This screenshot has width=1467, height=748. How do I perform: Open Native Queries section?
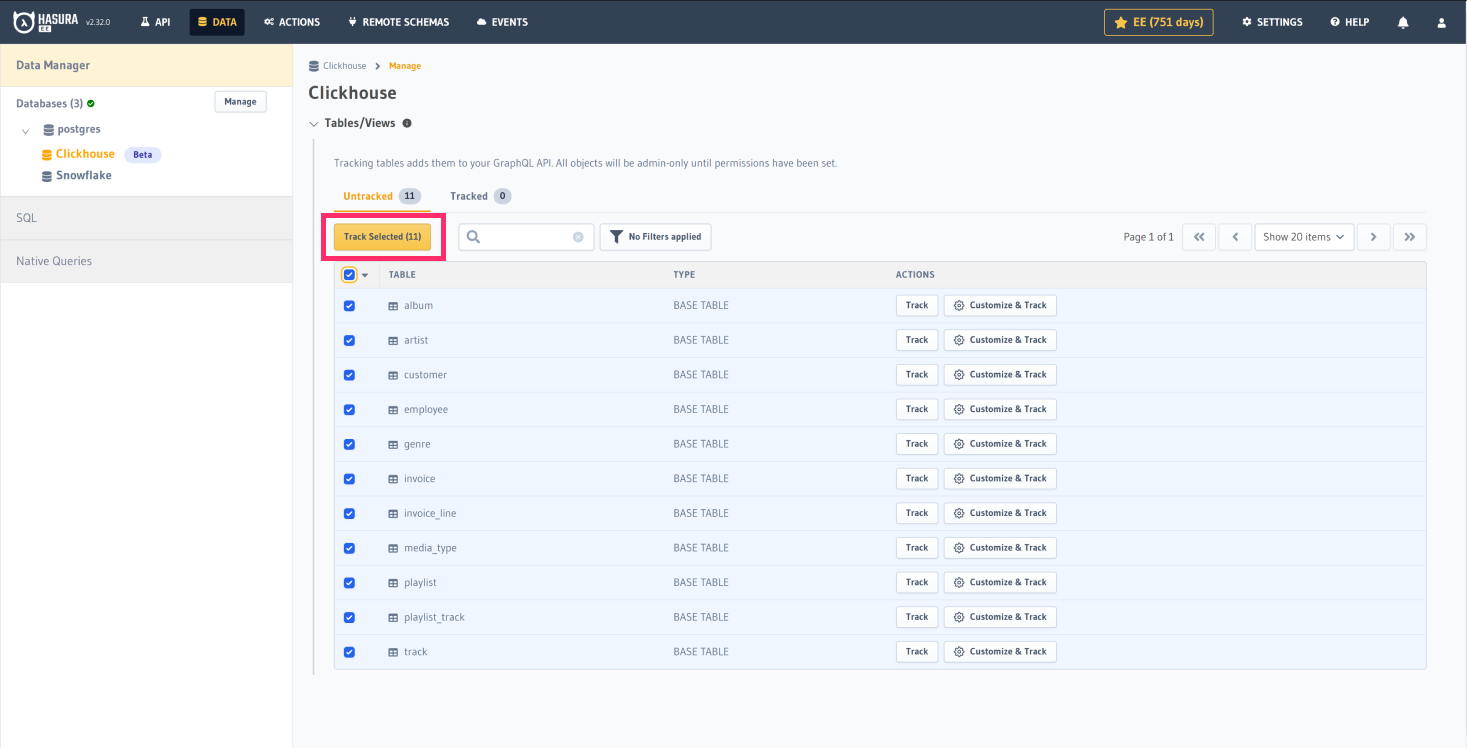click(146, 261)
